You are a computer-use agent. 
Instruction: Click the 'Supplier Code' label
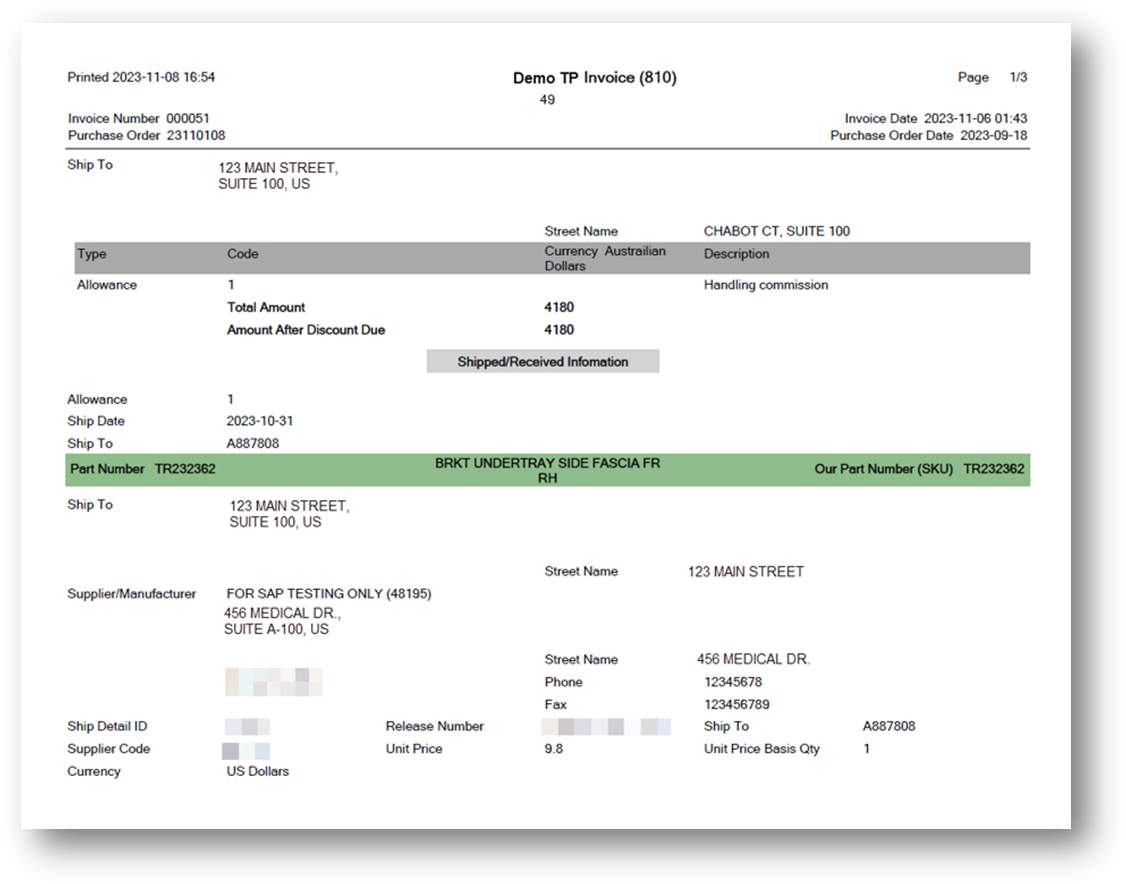click(x=108, y=749)
